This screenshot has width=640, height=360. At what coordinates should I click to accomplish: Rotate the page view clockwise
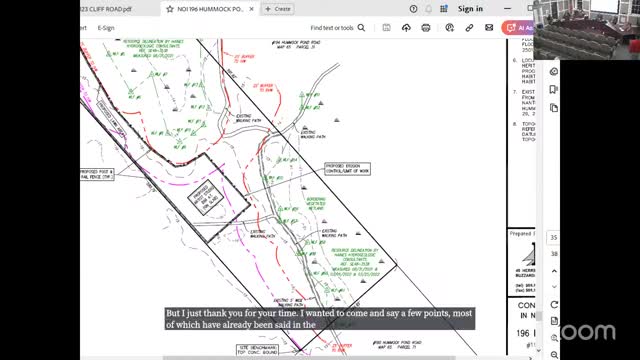tap(554, 304)
